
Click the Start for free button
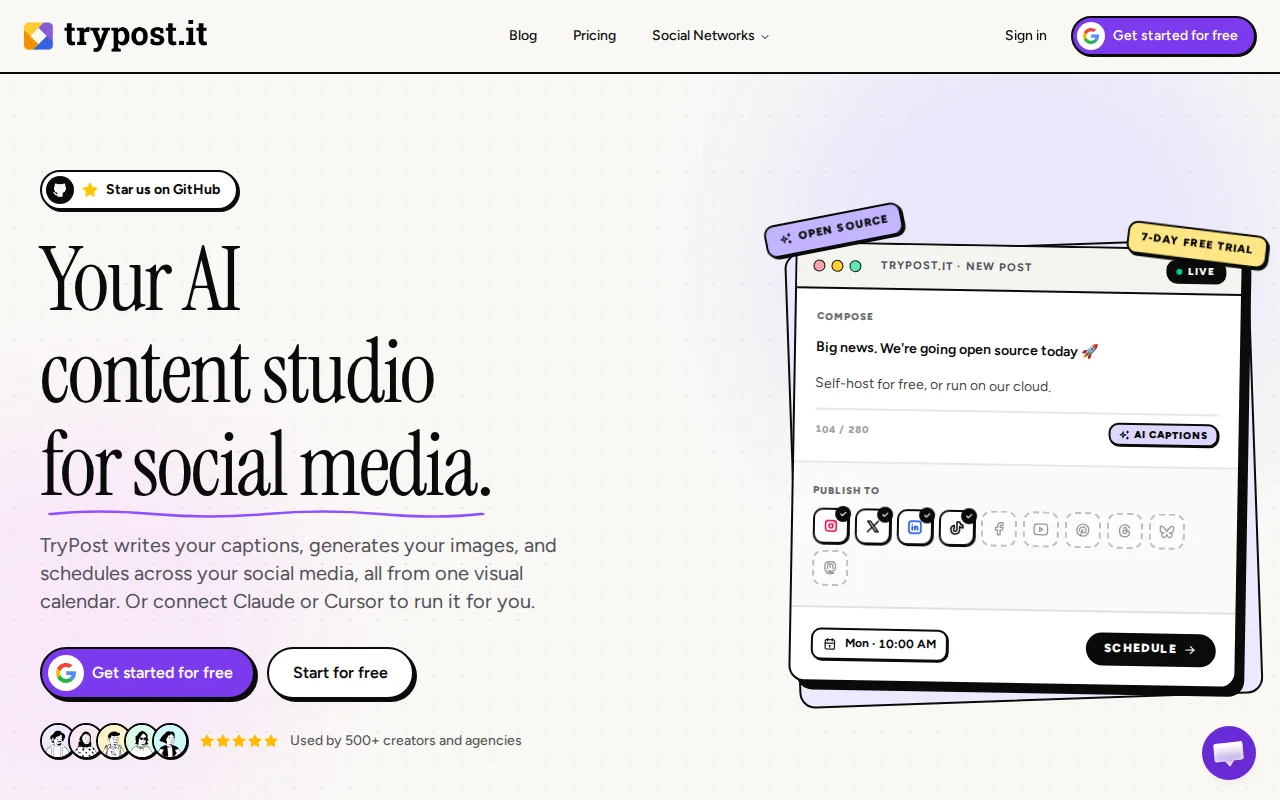[340, 673]
